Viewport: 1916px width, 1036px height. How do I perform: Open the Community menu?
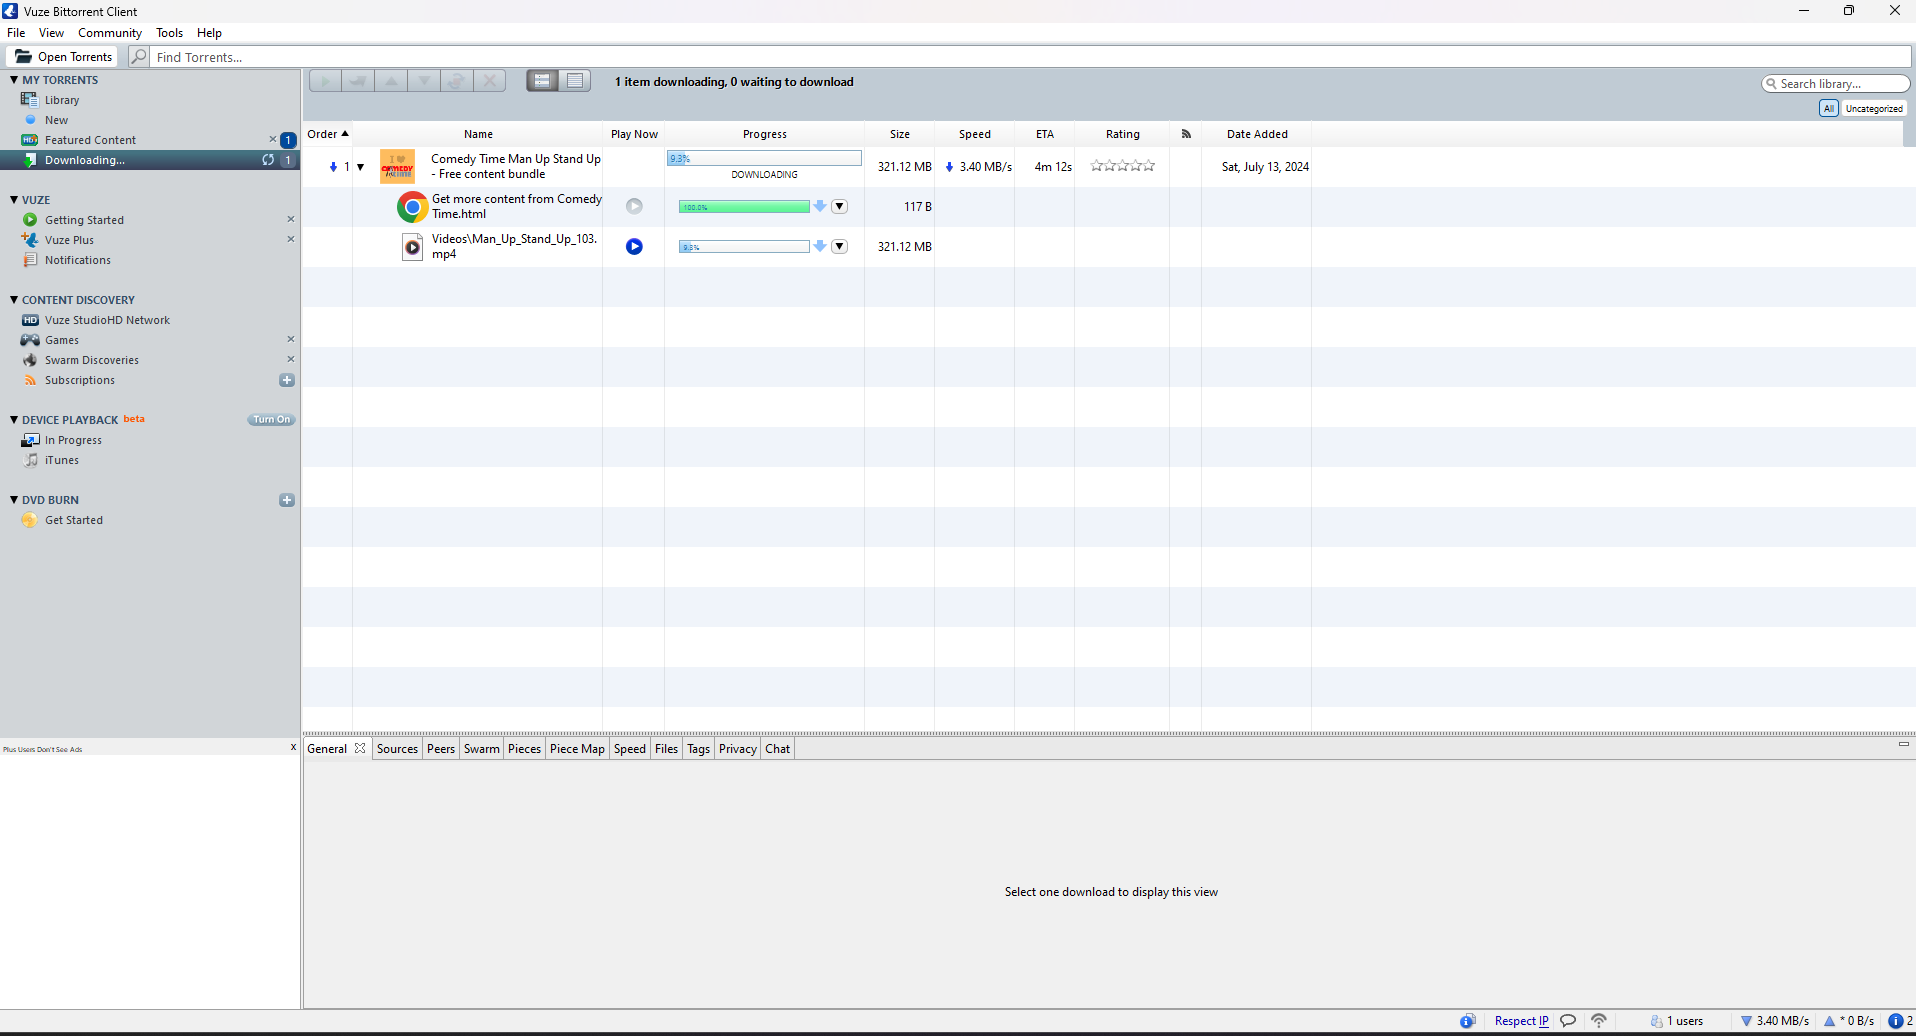point(110,33)
